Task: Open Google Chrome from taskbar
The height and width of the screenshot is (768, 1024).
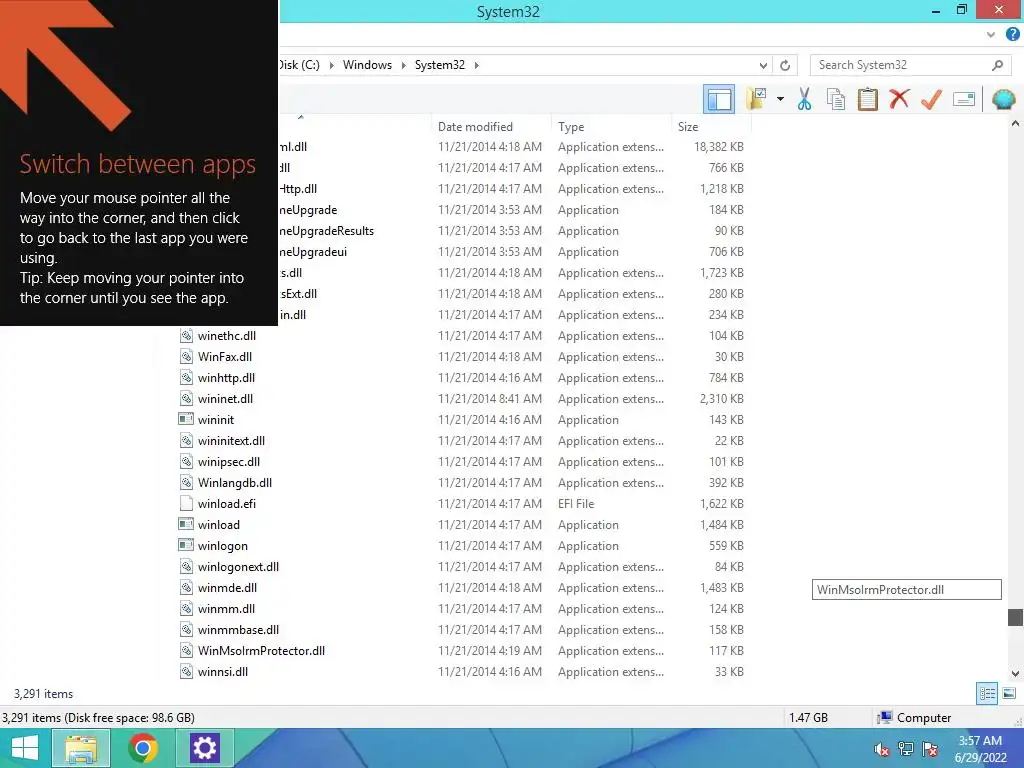Action: click(x=142, y=748)
